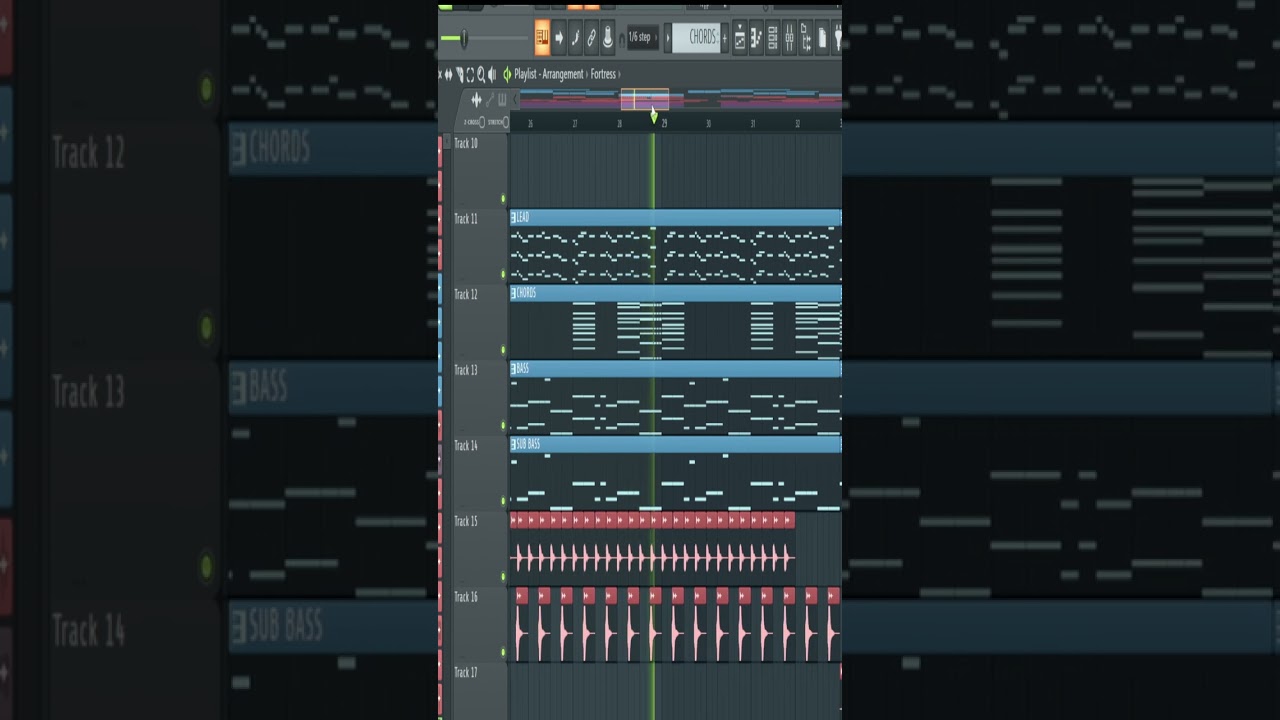Mute Track 11 via its green LED
Viewport: 1280px width, 720px height.
point(503,273)
